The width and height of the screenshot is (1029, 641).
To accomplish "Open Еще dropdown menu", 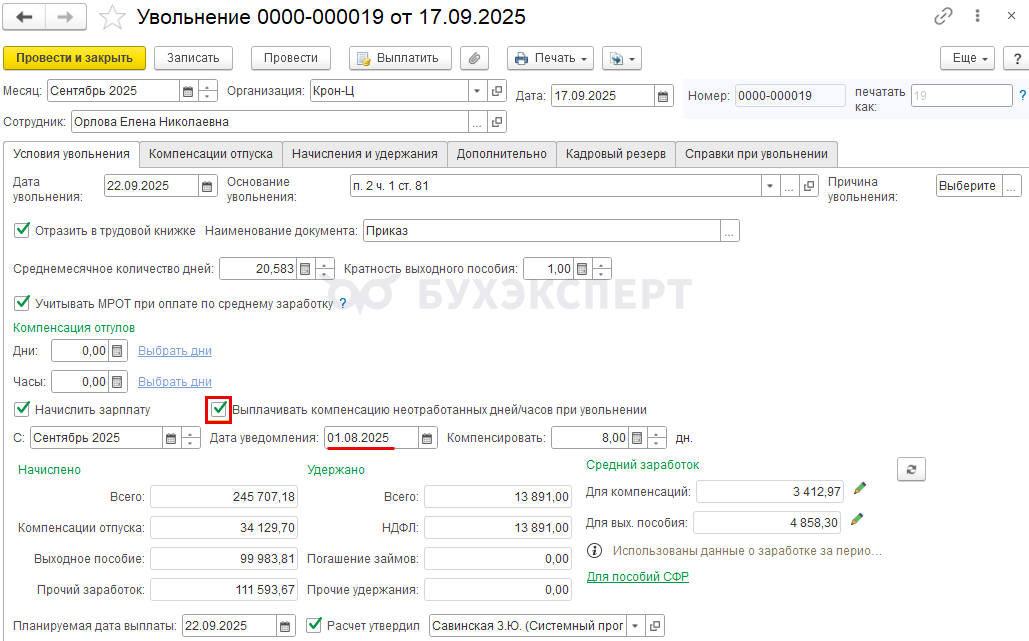I will tap(967, 58).
